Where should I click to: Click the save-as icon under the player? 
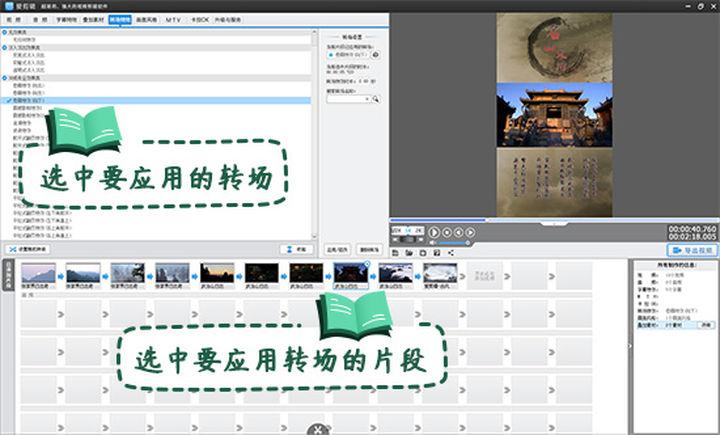tap(437, 253)
